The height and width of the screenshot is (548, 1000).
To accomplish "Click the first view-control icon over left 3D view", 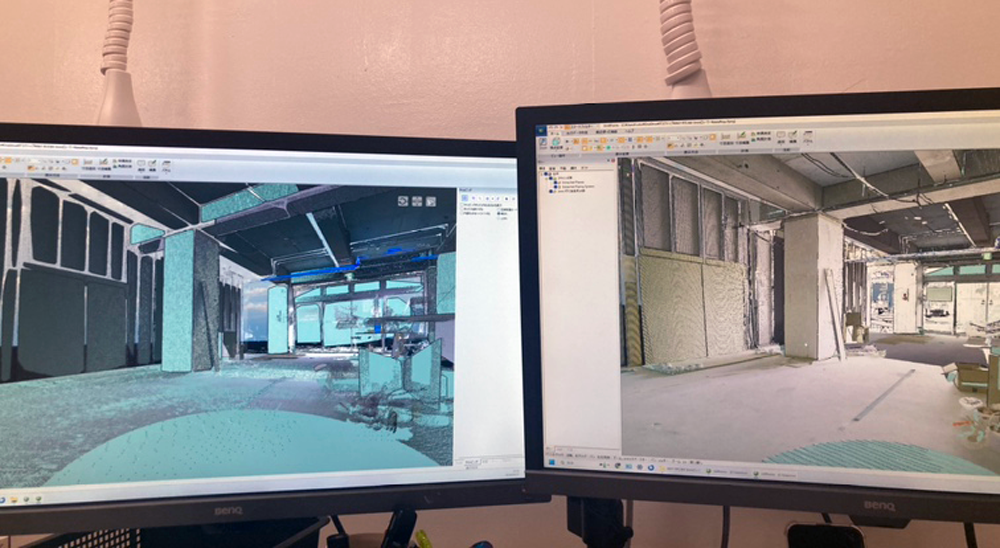I will (x=403, y=201).
